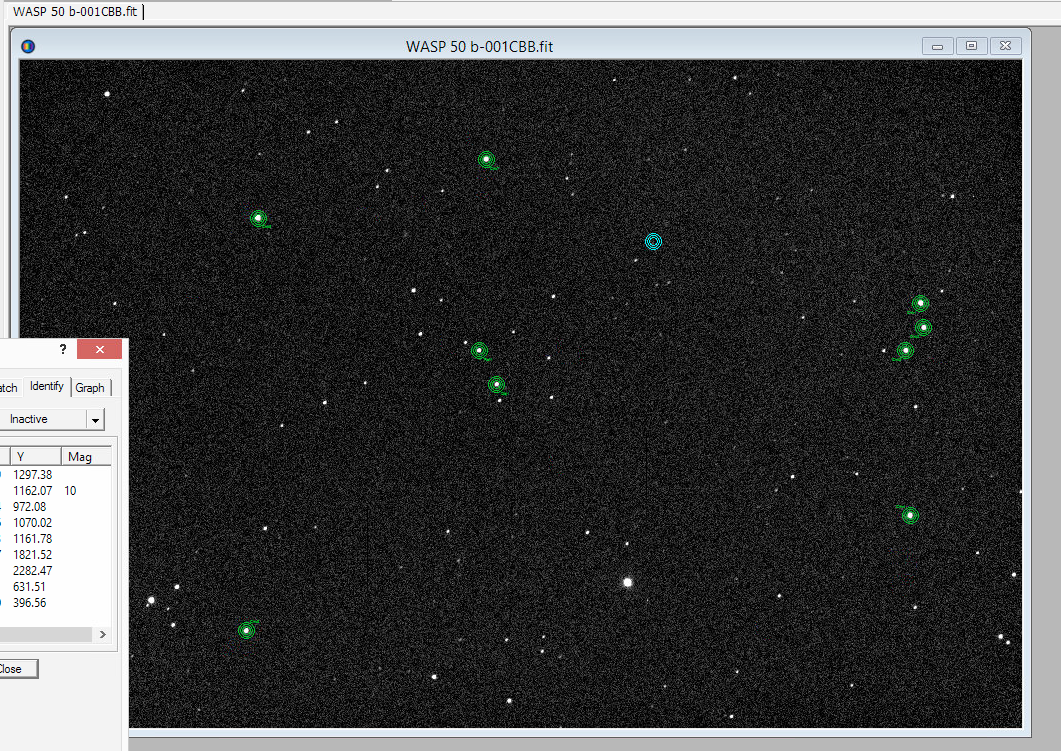Click the MaxIm DL icon in image title bar
This screenshot has width=1061, height=751.
pyautogui.click(x=28, y=46)
